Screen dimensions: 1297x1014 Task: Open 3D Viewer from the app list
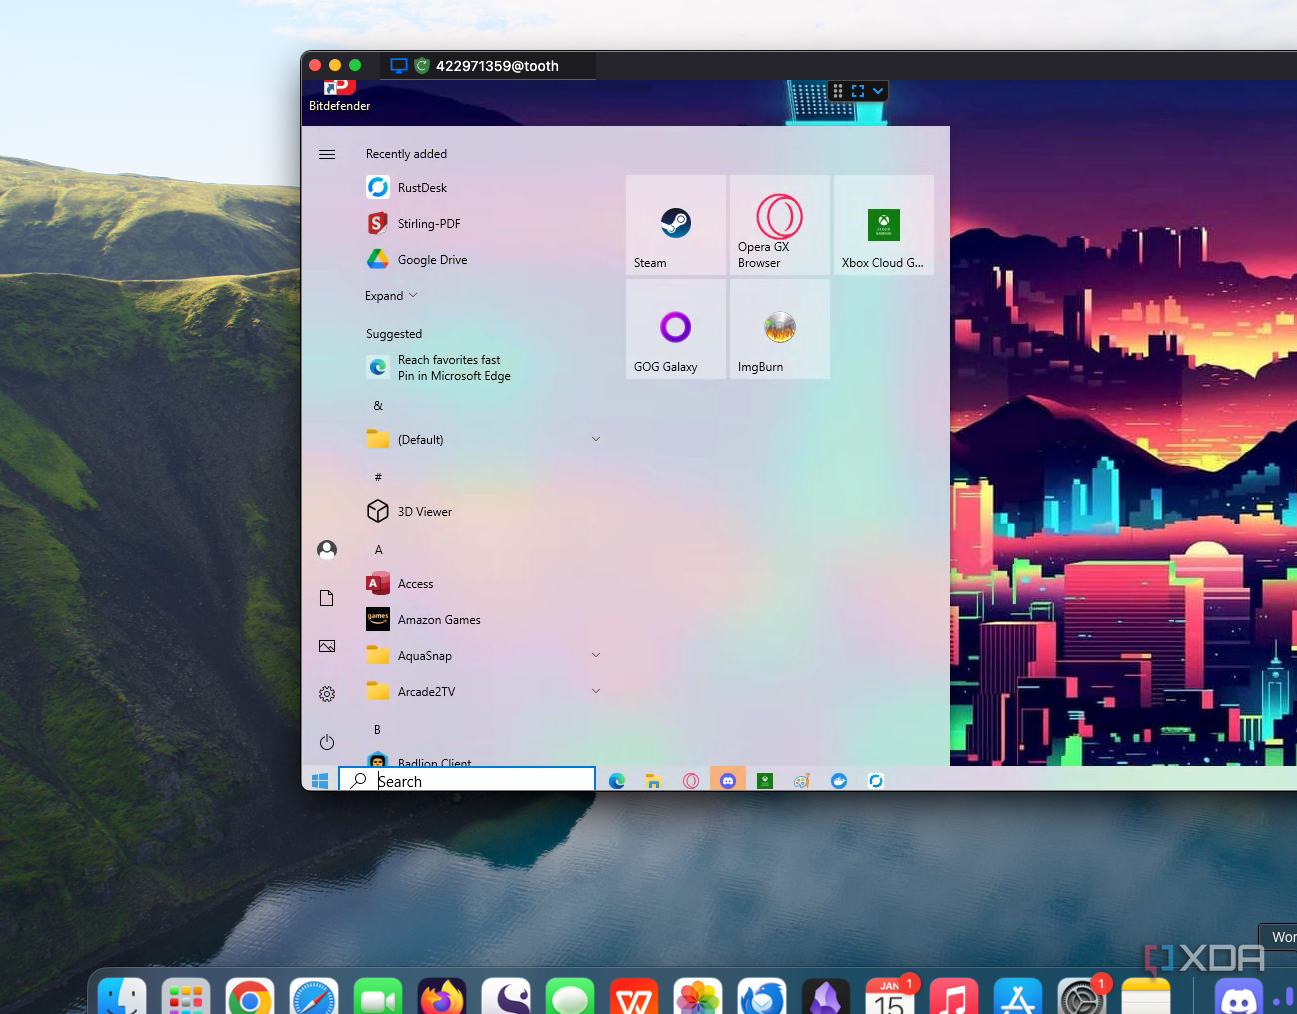[x=484, y=512]
